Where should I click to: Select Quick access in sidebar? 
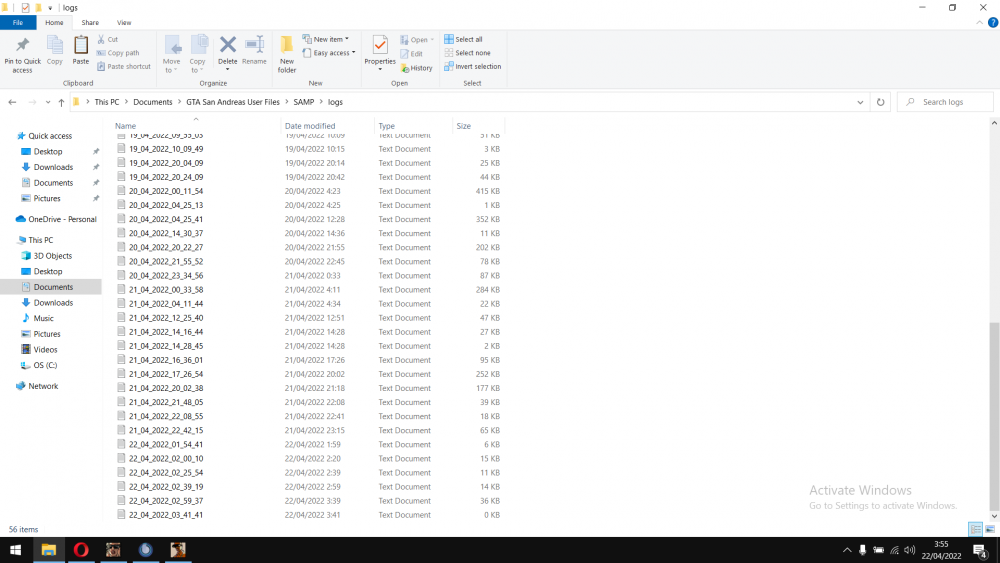click(50, 136)
